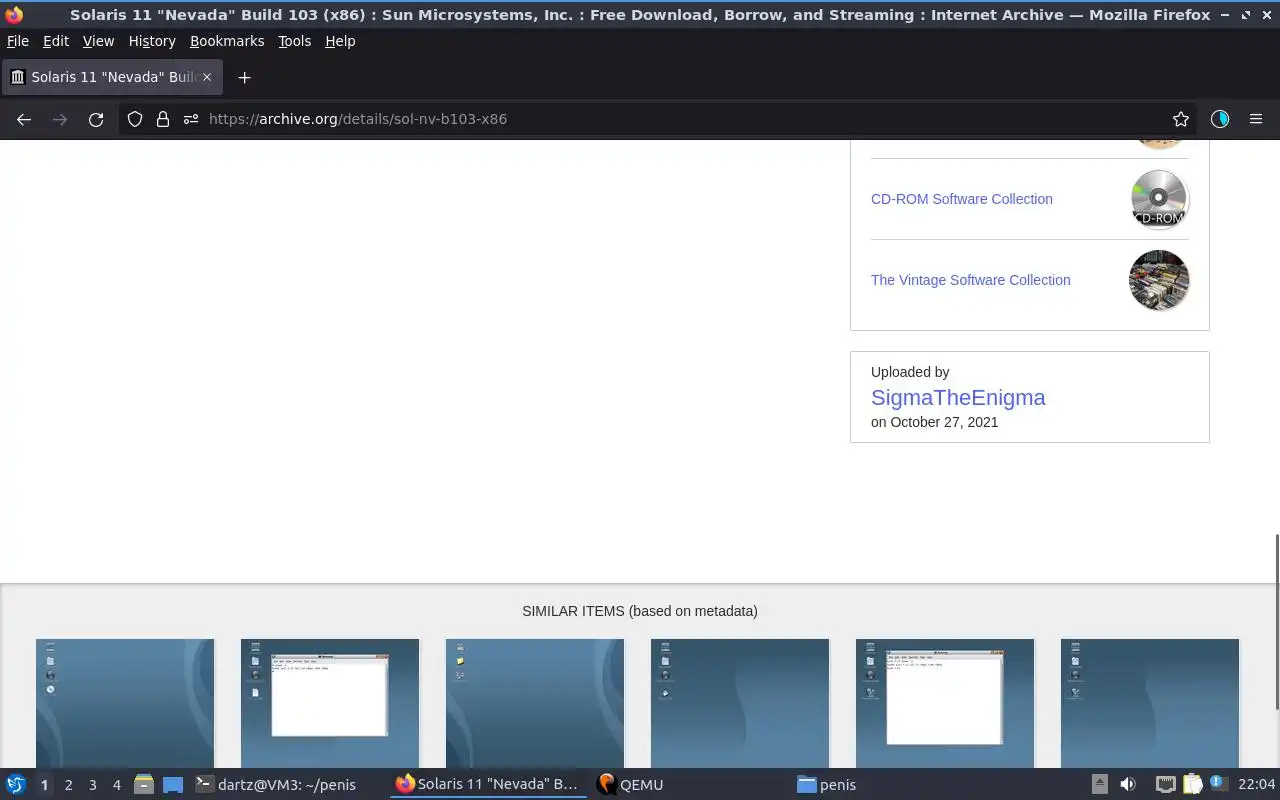The image size is (1280, 800).
Task: Click the 'on October 27, 2021' text
Action: pos(935,422)
